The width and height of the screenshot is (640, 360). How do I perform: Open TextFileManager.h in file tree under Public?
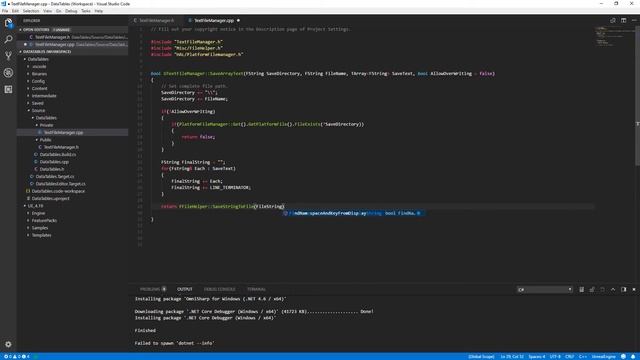61,147
